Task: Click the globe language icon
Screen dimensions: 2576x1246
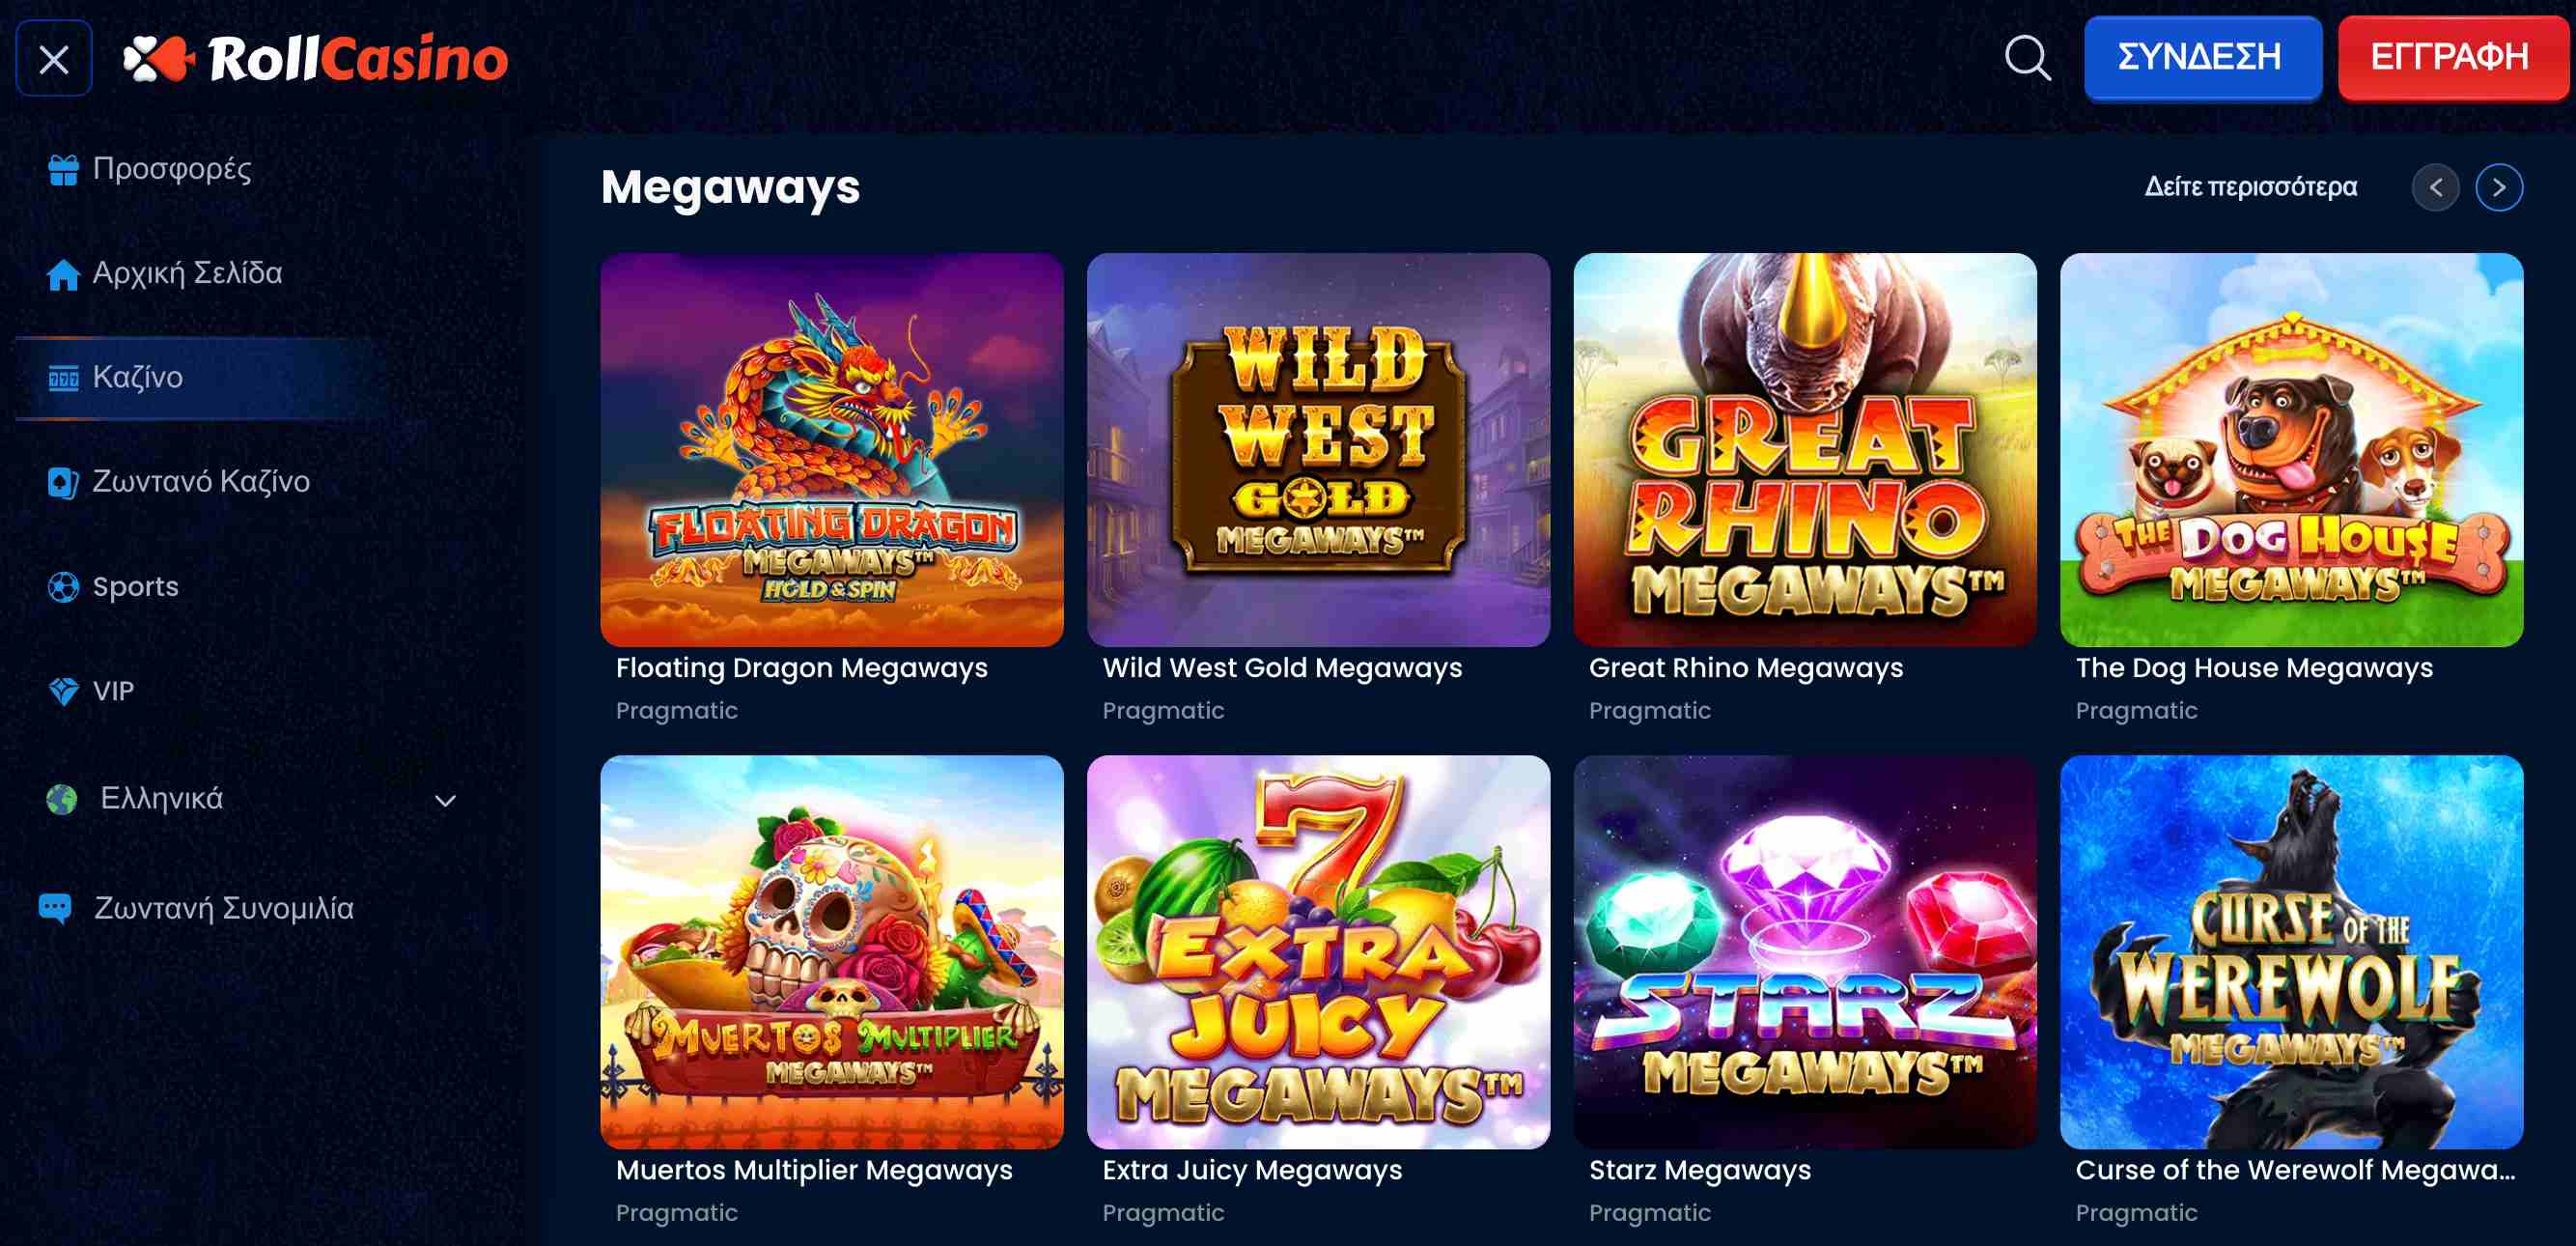Action: tap(62, 800)
